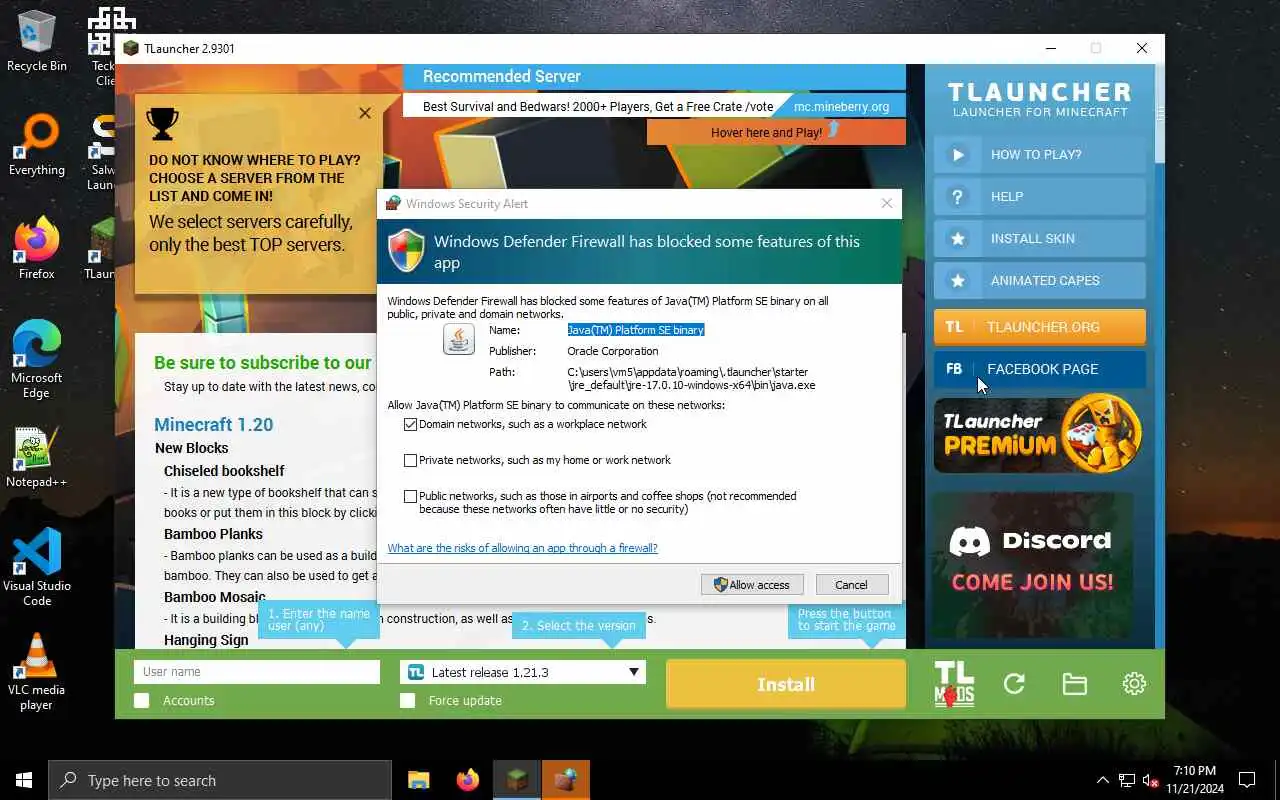Click star icon next to Animated Capes

click(958, 281)
